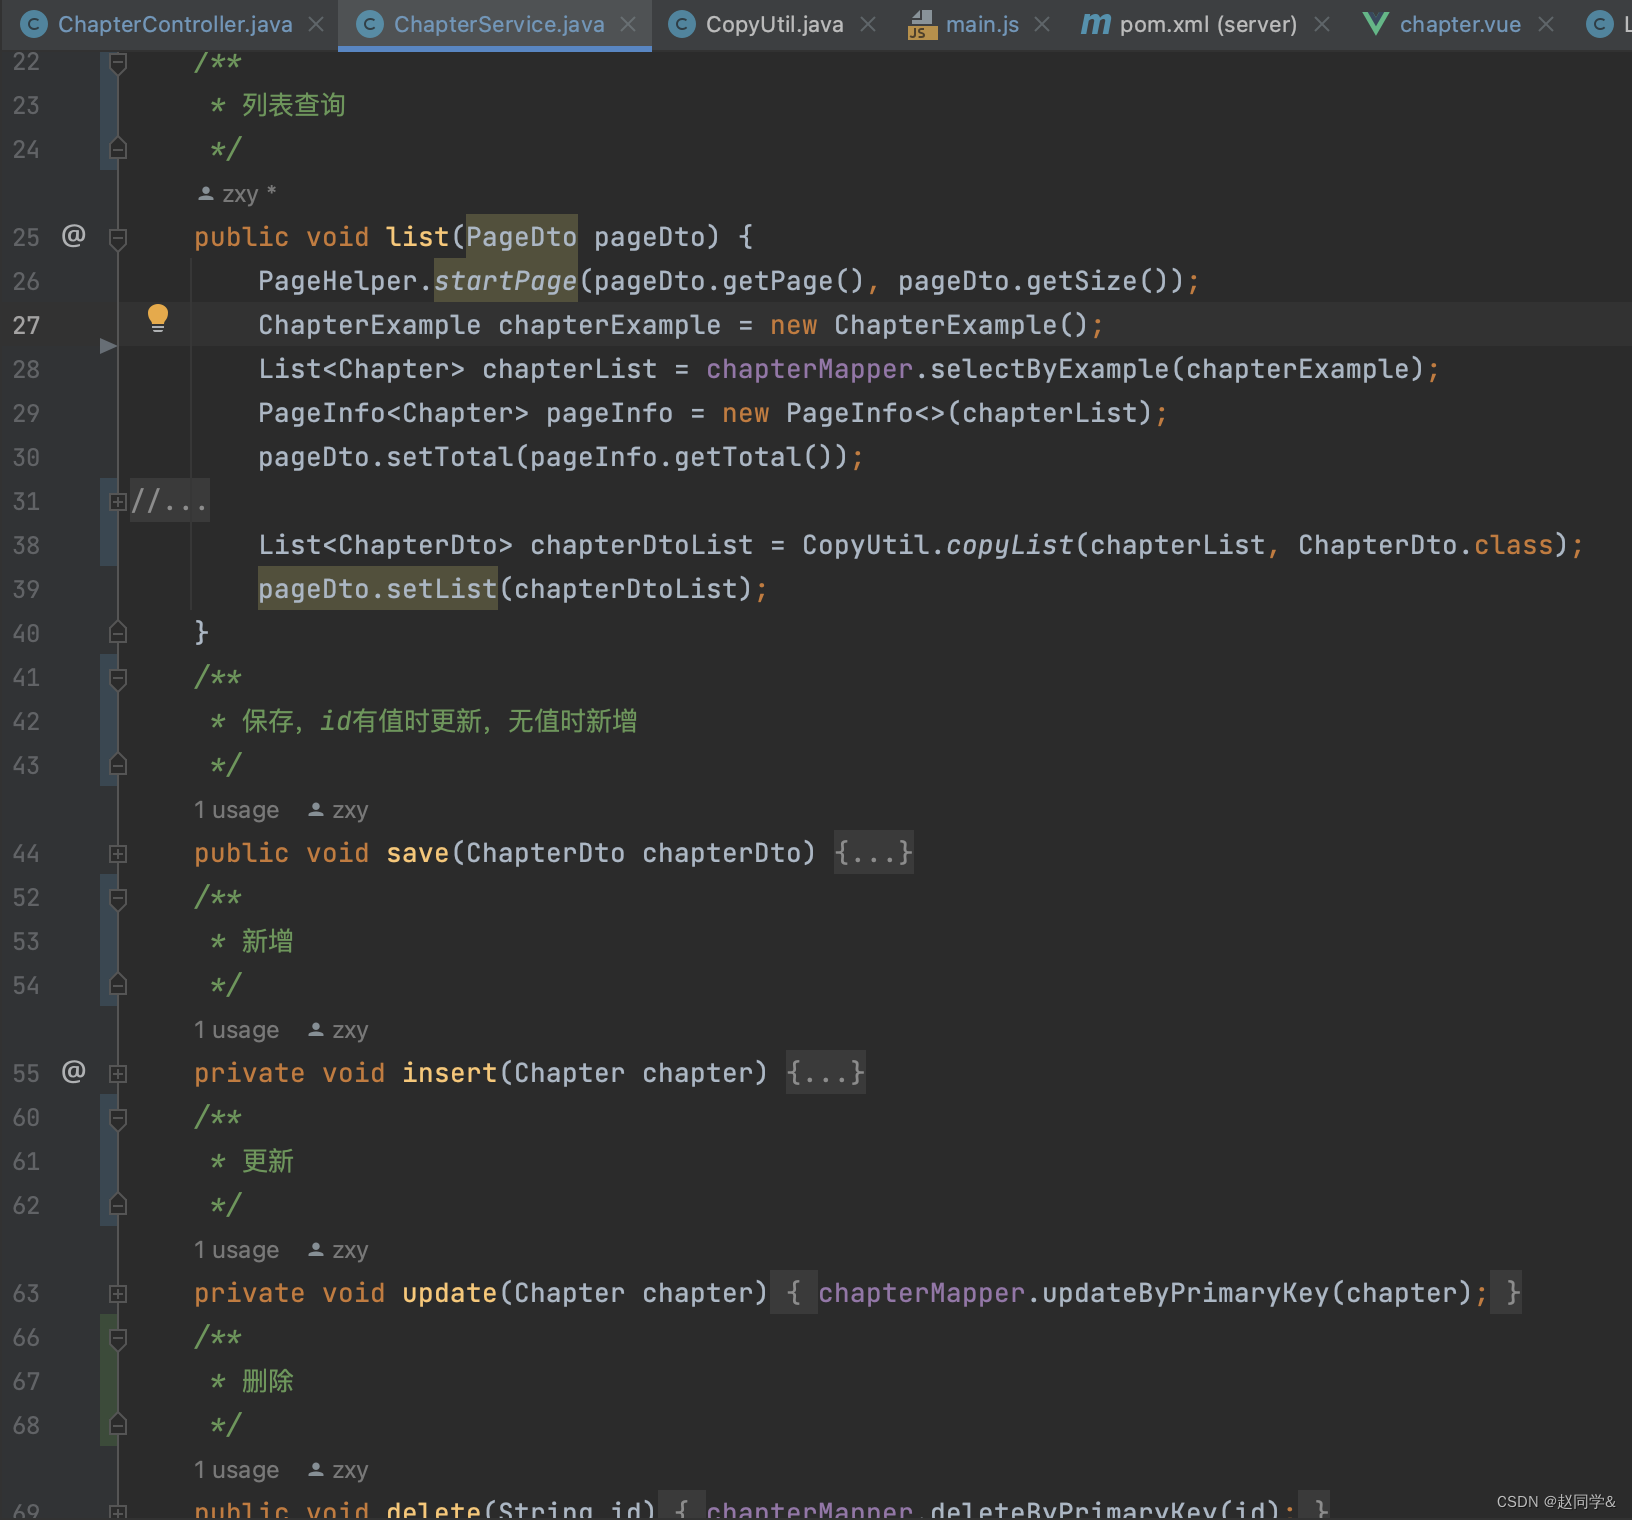Click '1 usage' hint above insert method
1632x1520 pixels.
pos(237,1030)
